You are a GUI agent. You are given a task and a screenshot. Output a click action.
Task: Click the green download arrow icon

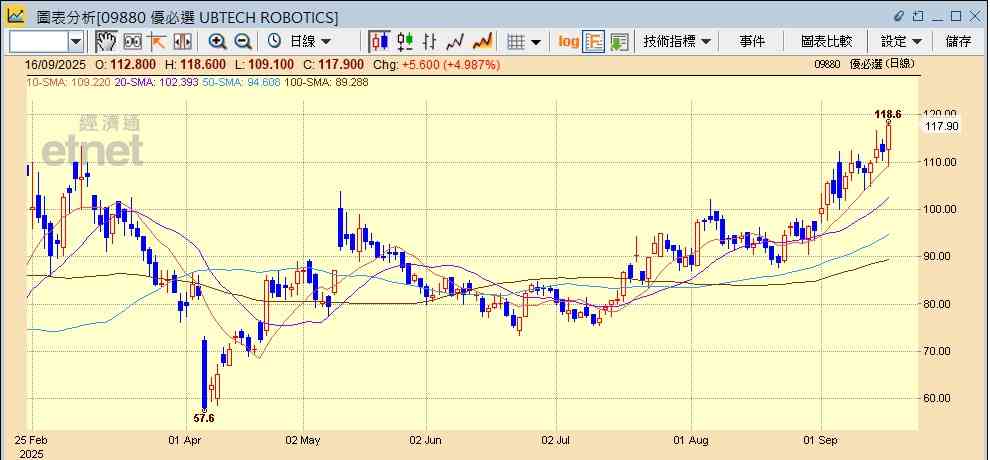[x=619, y=42]
